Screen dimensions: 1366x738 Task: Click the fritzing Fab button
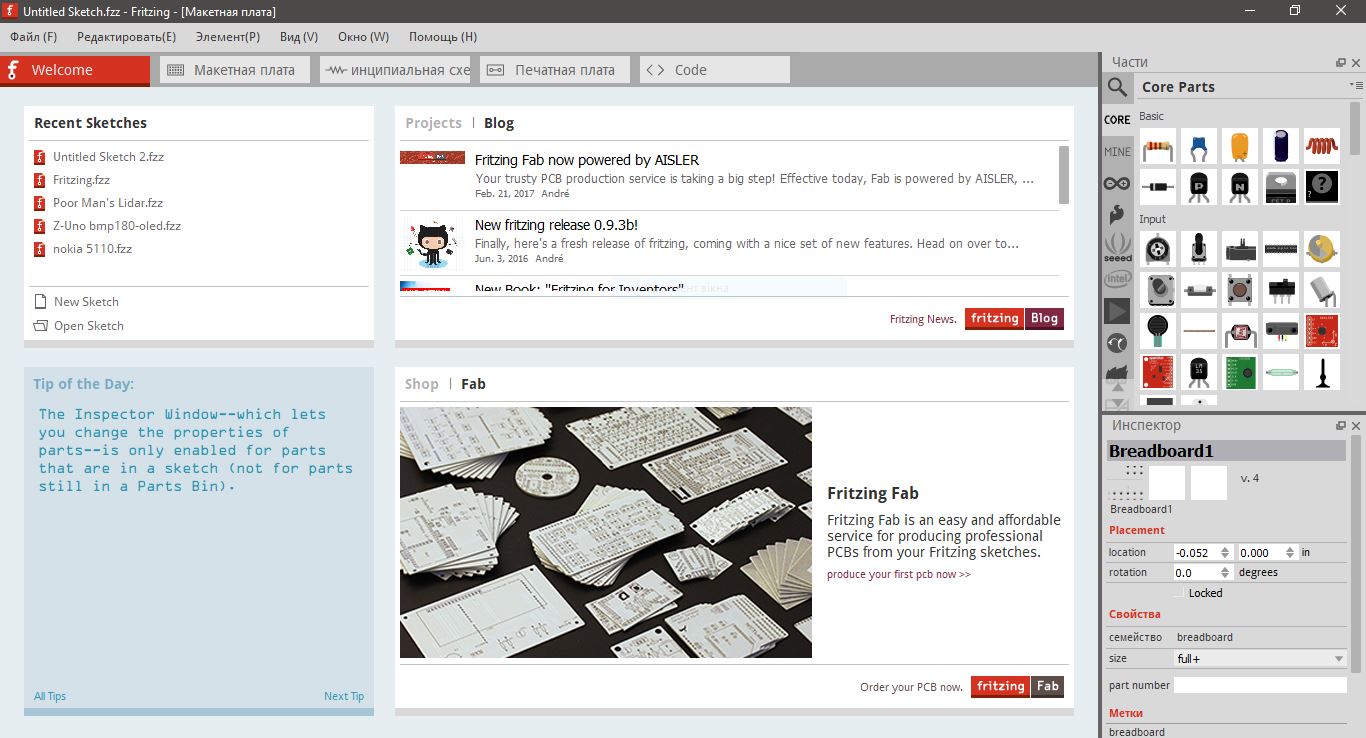pos(1017,687)
